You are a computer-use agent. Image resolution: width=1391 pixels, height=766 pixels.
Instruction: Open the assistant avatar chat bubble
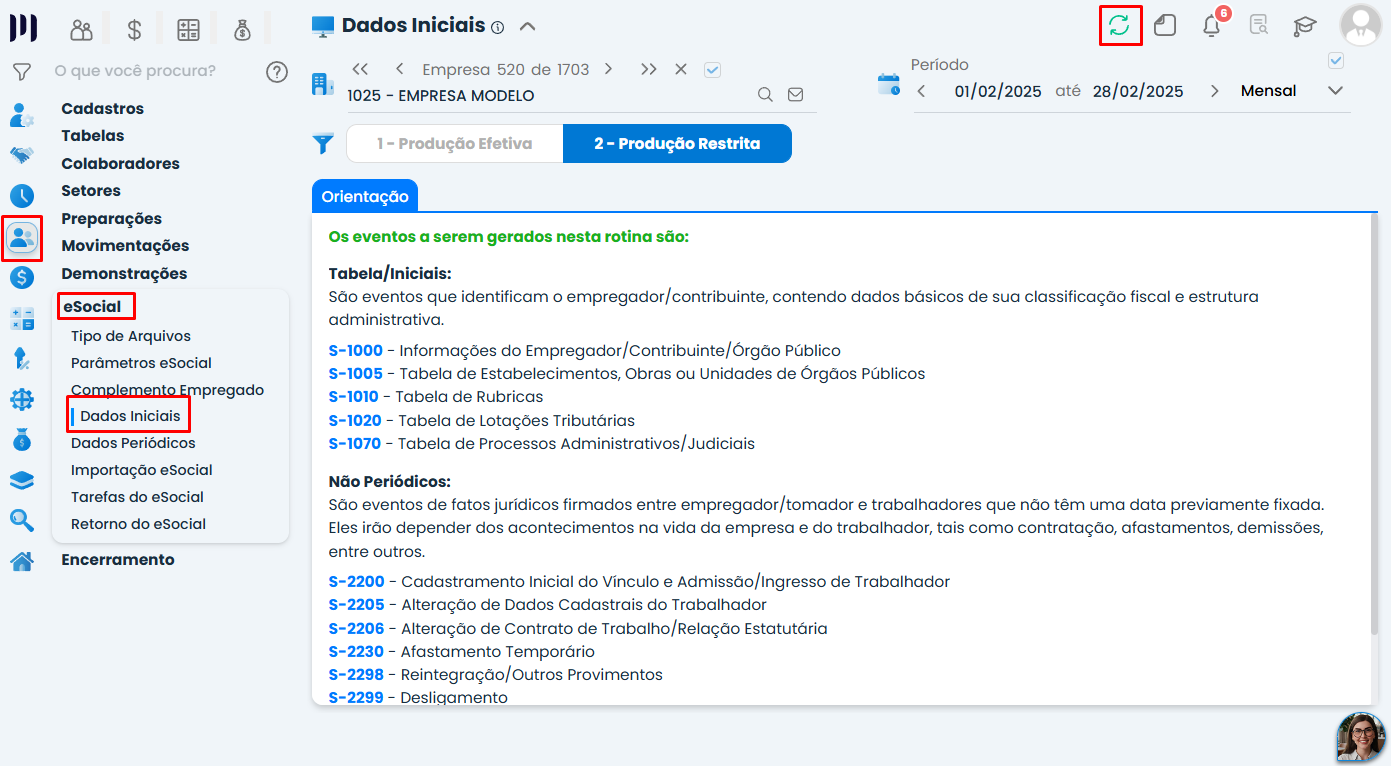[x=1360, y=737]
